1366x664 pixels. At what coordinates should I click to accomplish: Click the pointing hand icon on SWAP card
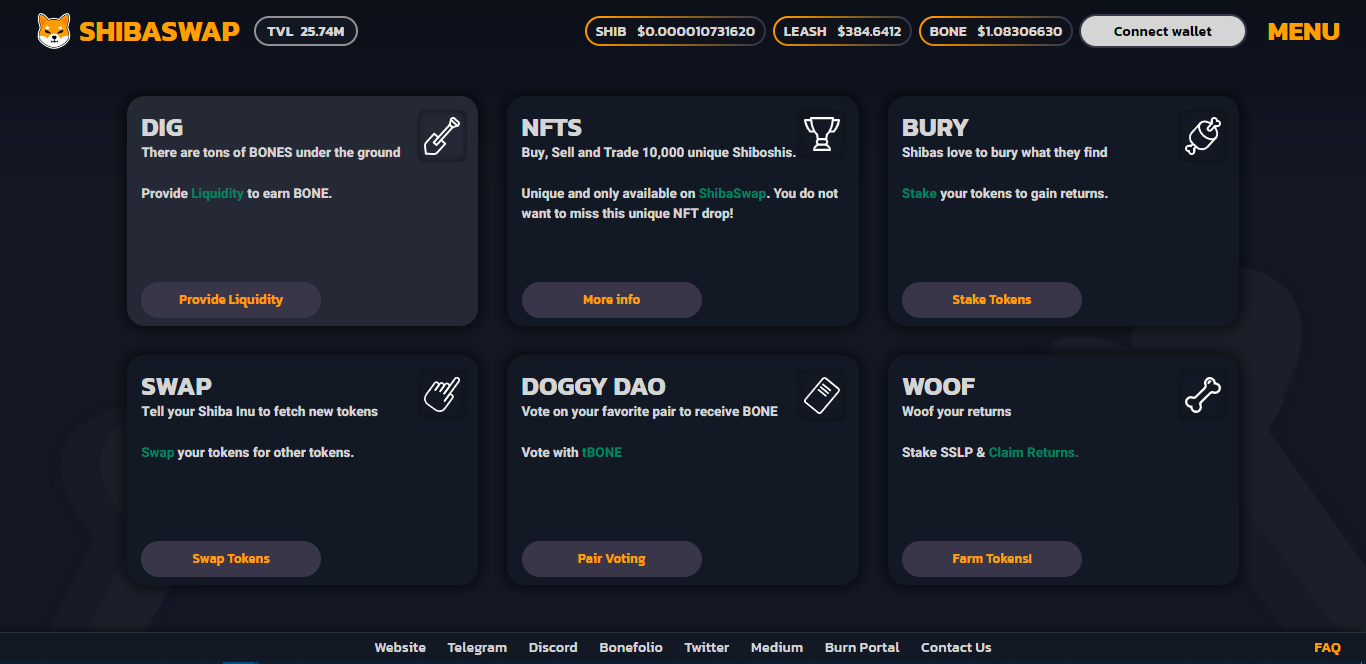tap(442, 394)
